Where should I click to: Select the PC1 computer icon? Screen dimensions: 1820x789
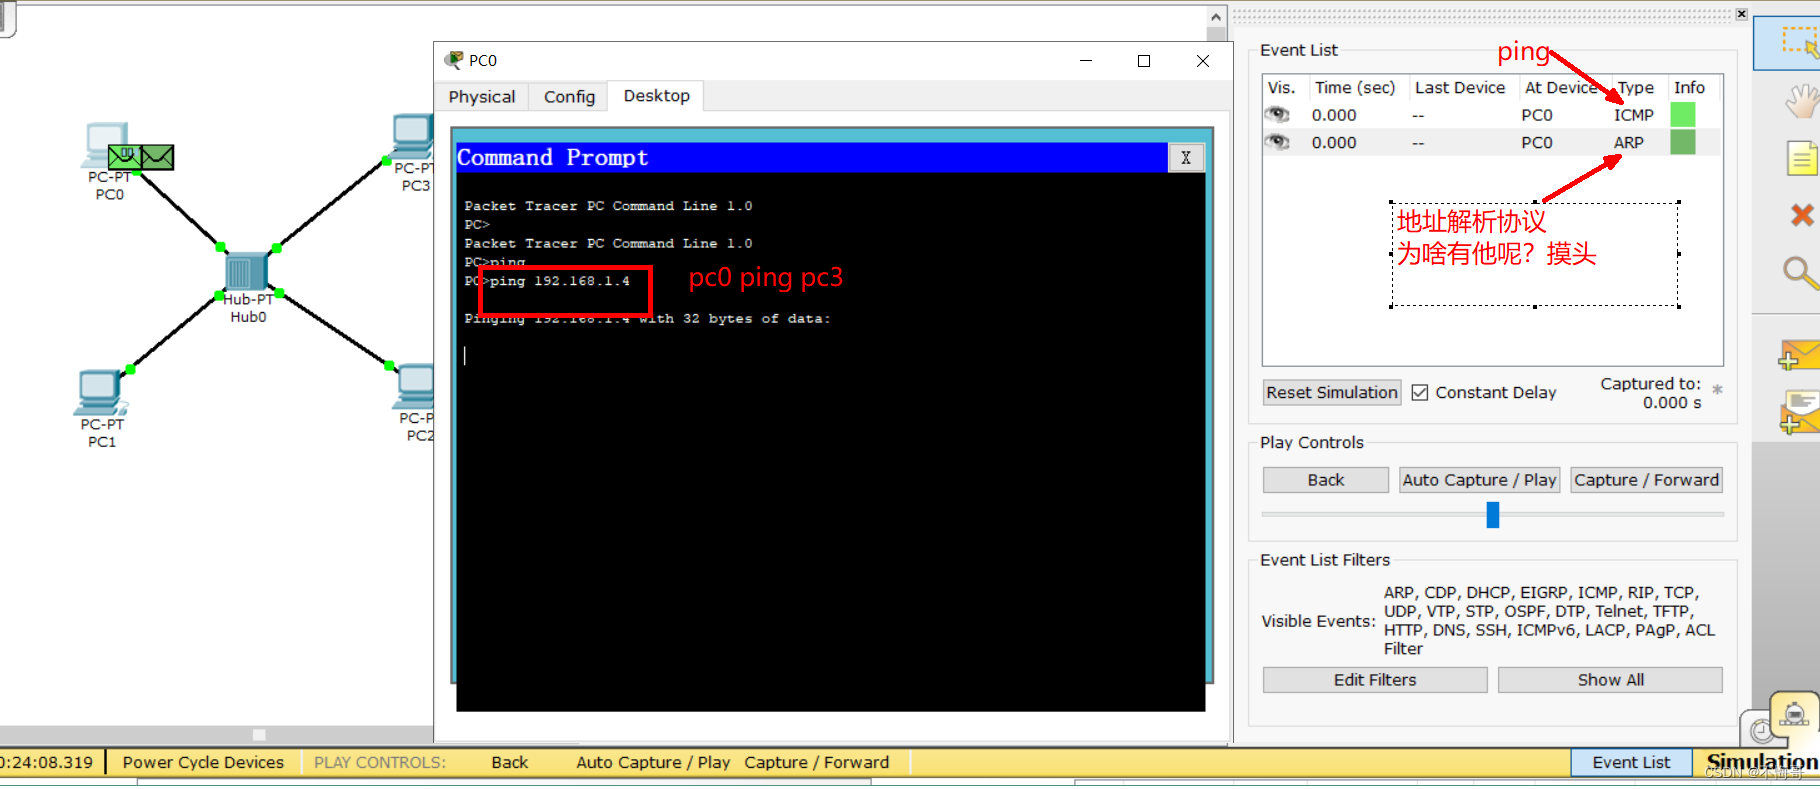click(x=100, y=392)
